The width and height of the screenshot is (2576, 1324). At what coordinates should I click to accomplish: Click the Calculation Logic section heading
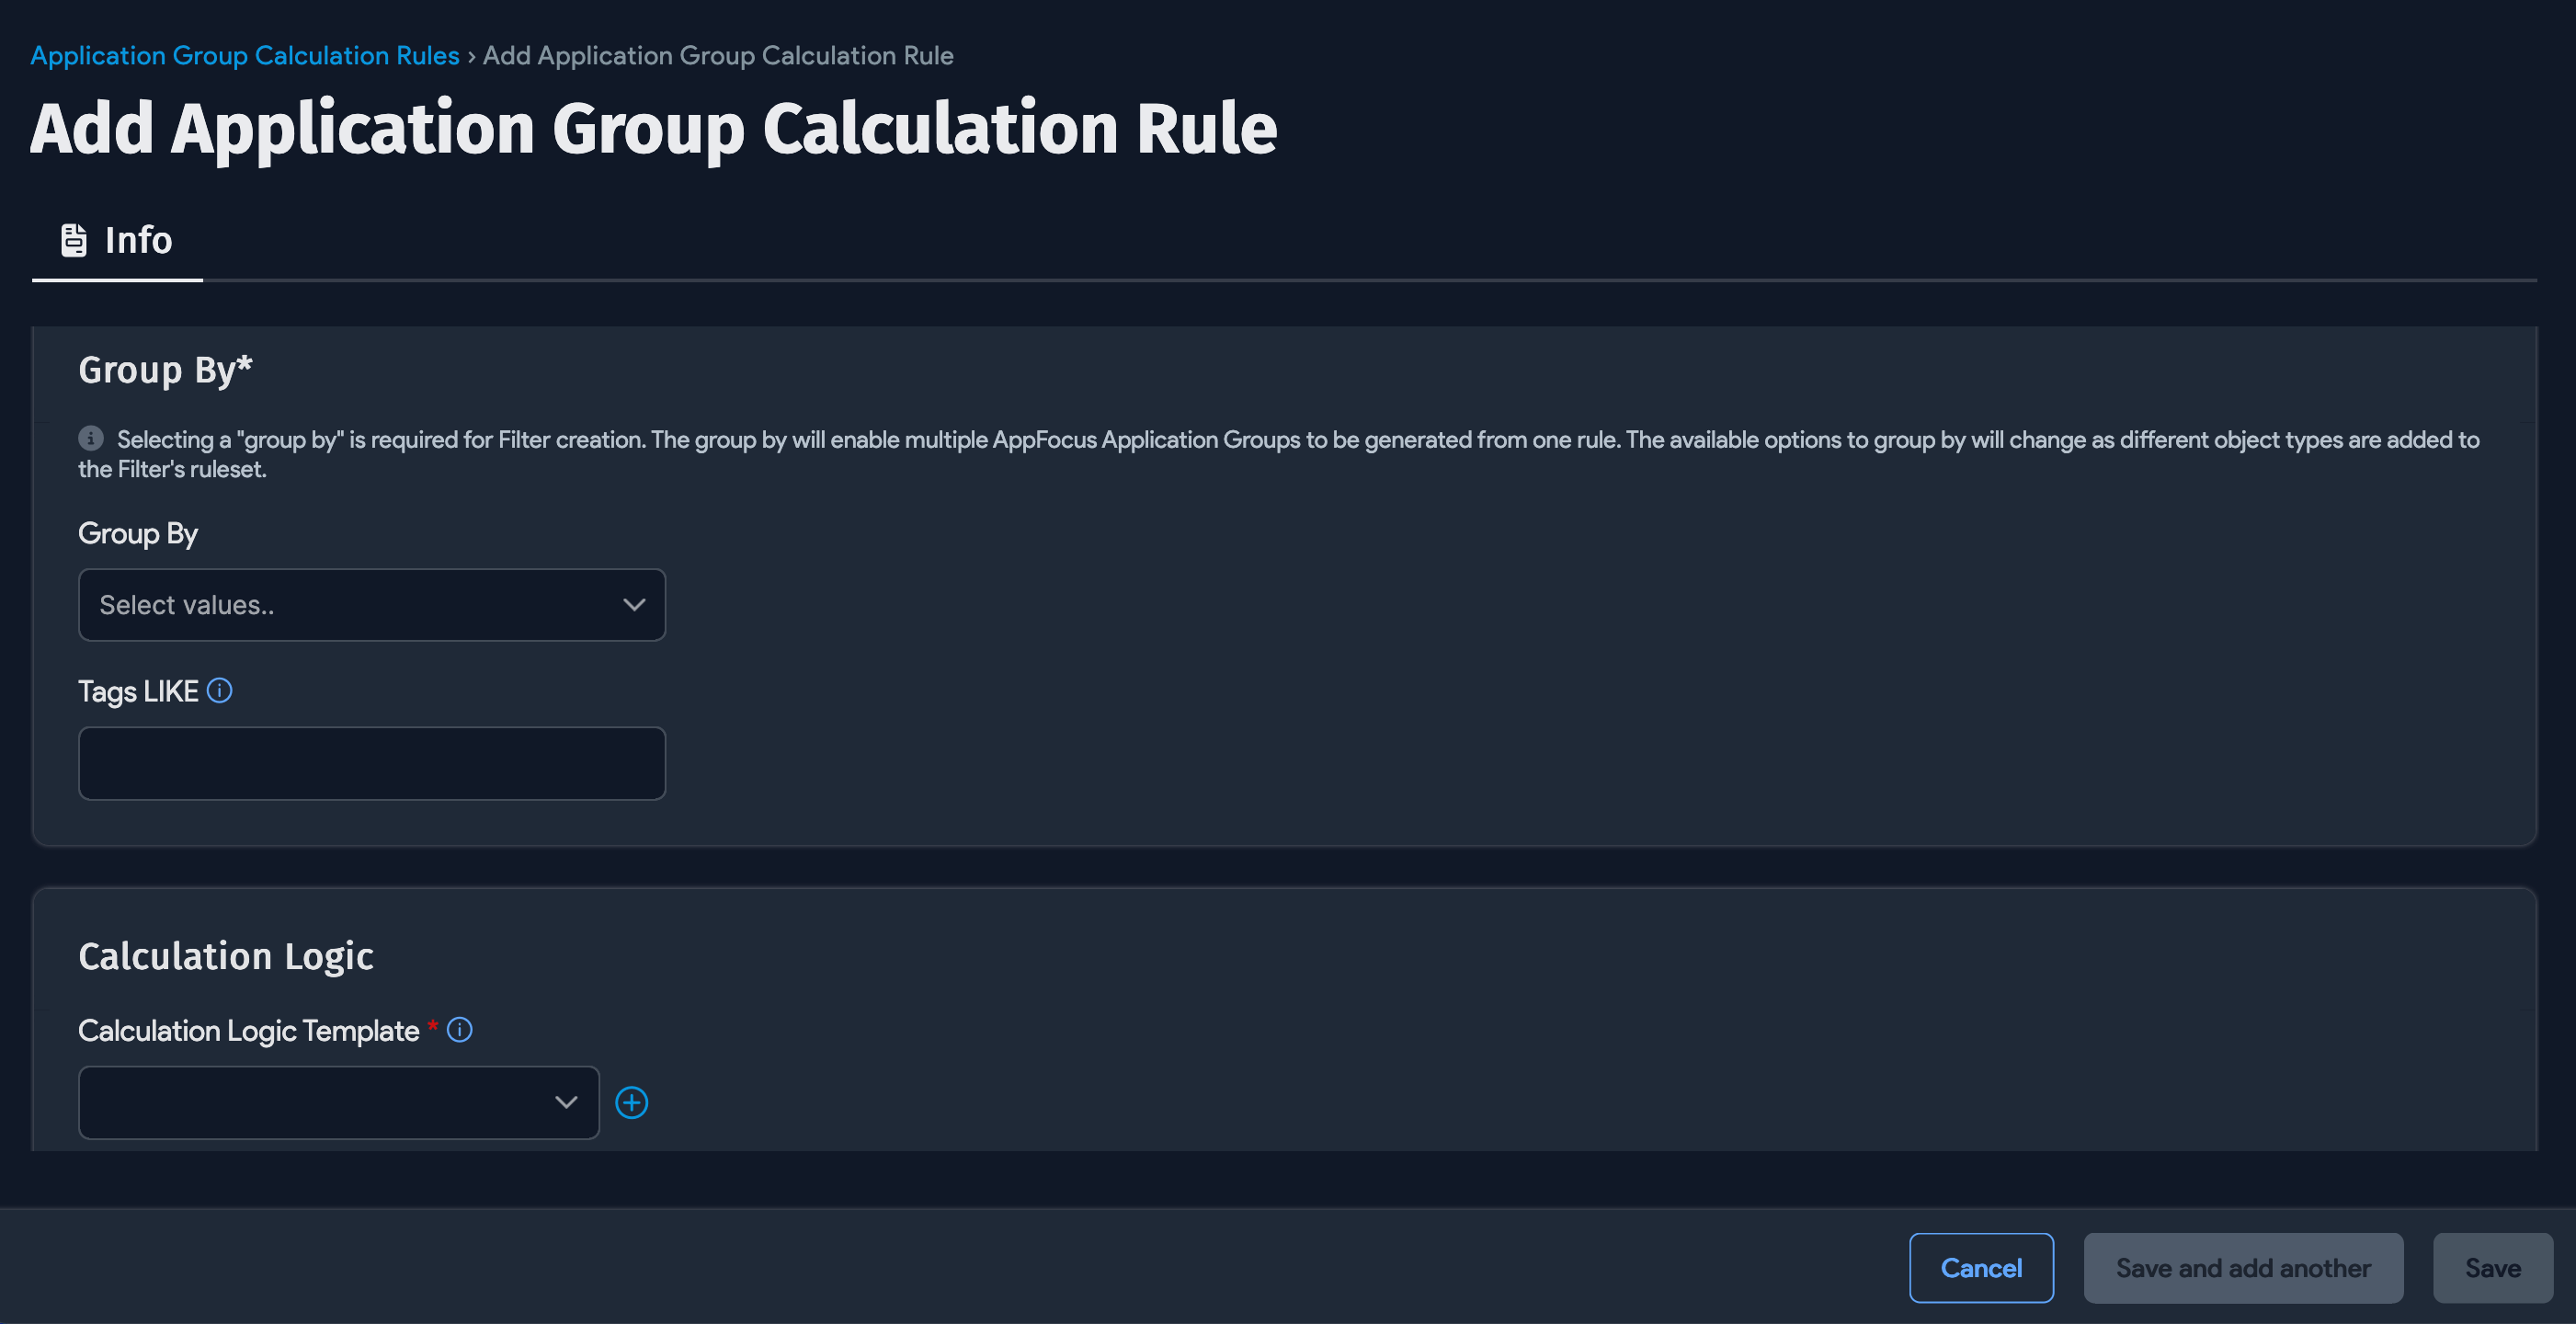pos(226,956)
